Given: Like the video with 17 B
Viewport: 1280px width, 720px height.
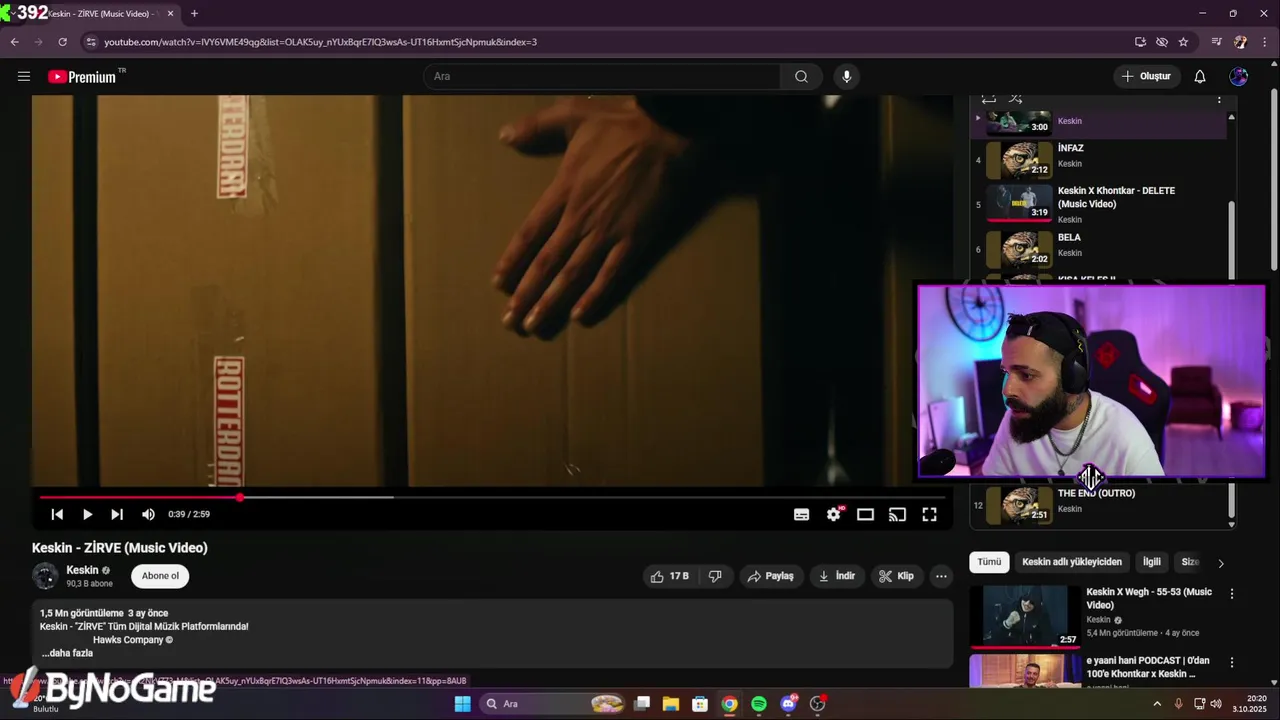Looking at the screenshot, I should (x=669, y=576).
